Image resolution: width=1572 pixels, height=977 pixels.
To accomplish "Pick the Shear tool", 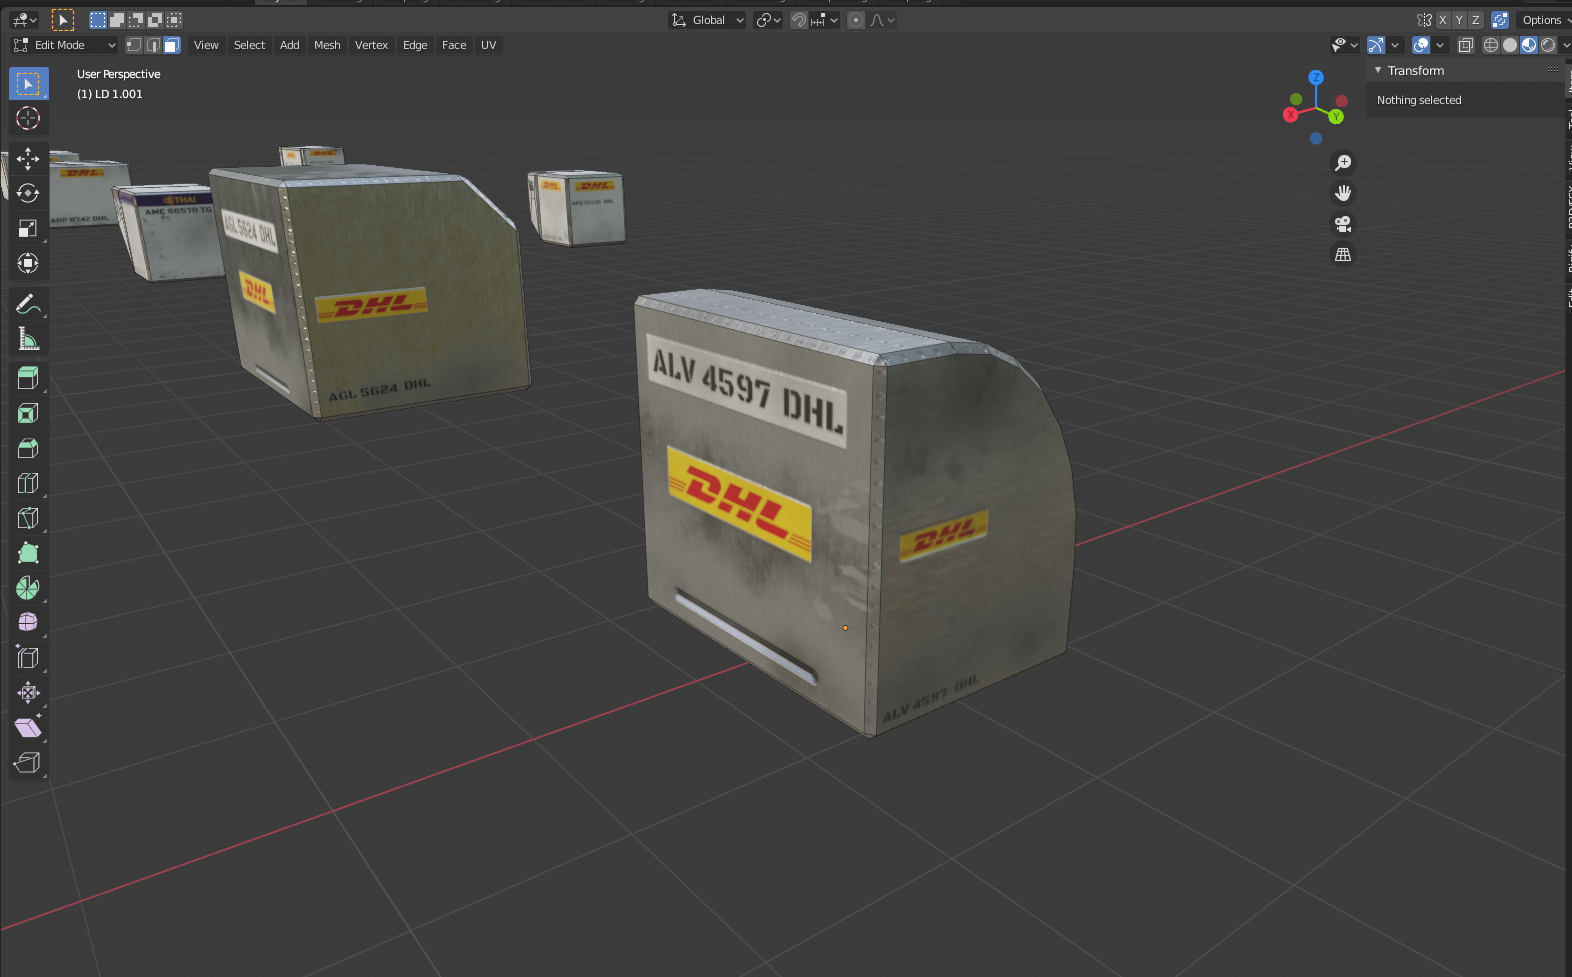I will point(28,727).
